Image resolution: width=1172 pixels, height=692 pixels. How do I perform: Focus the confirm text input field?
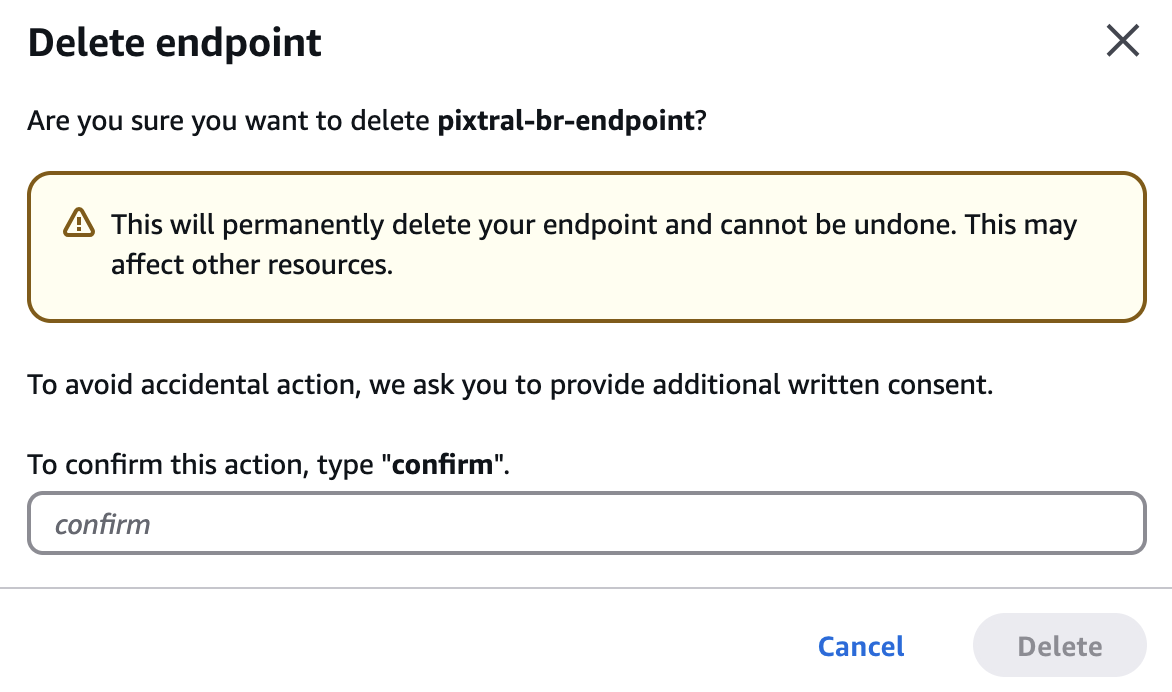[586, 523]
